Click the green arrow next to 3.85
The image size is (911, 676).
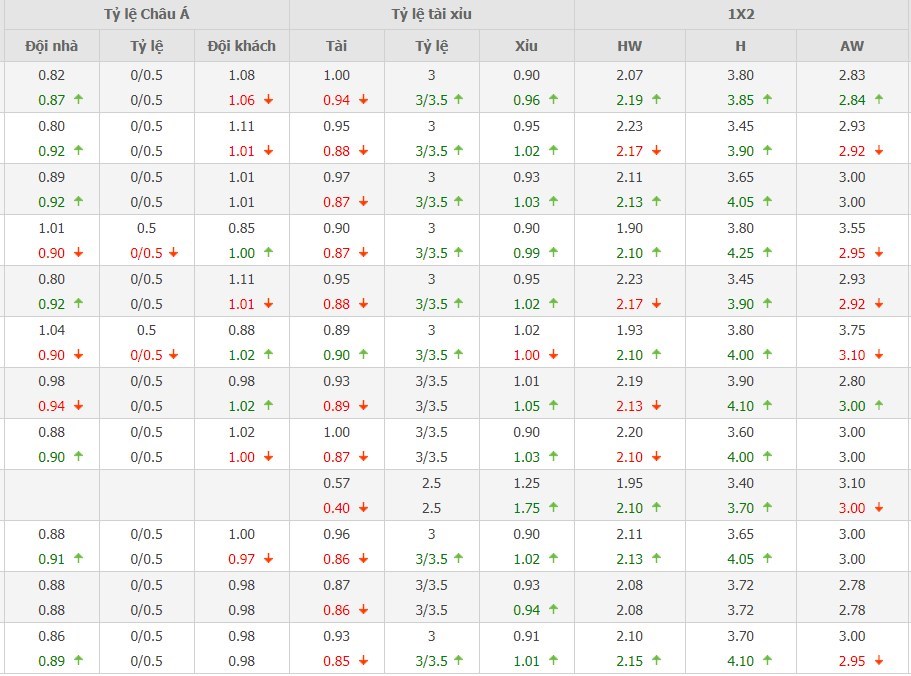coord(768,100)
